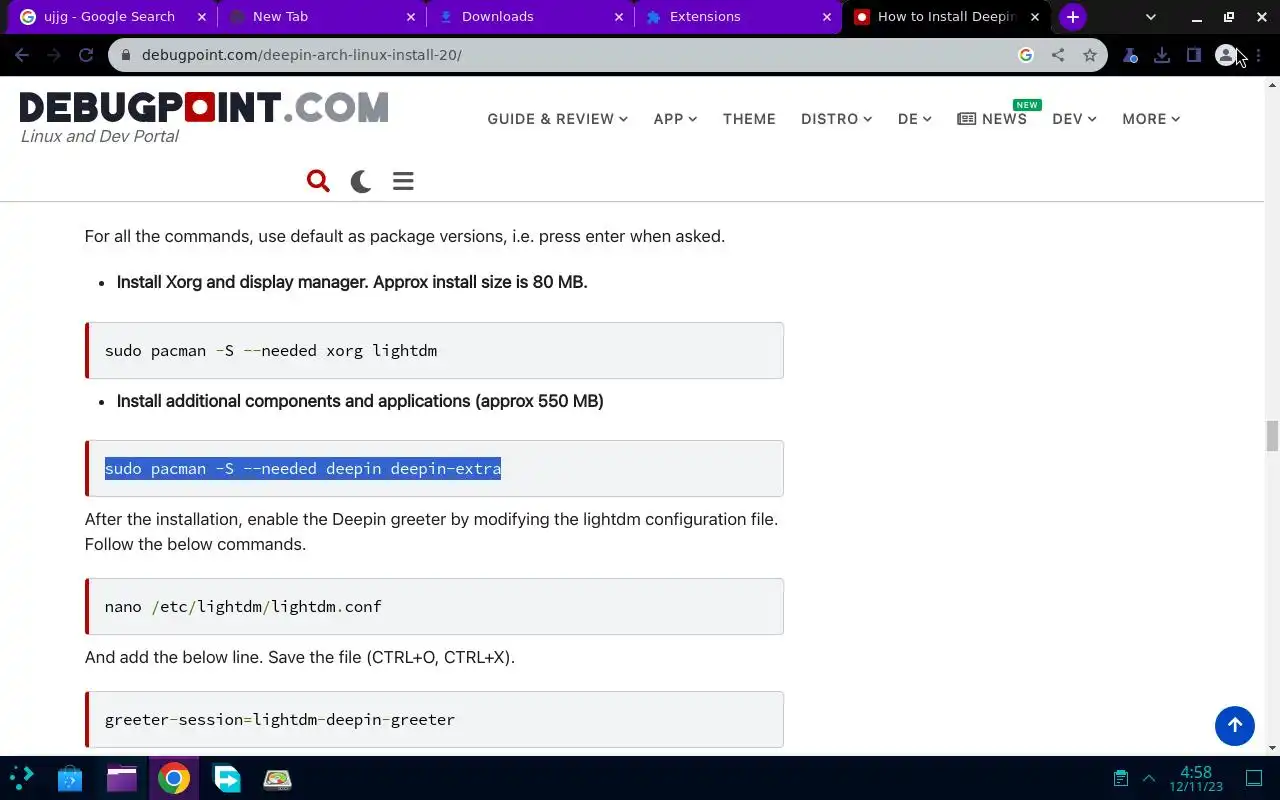Click the DEBUGPOINT.COM logo
This screenshot has width=1280, height=800.
[x=204, y=107]
